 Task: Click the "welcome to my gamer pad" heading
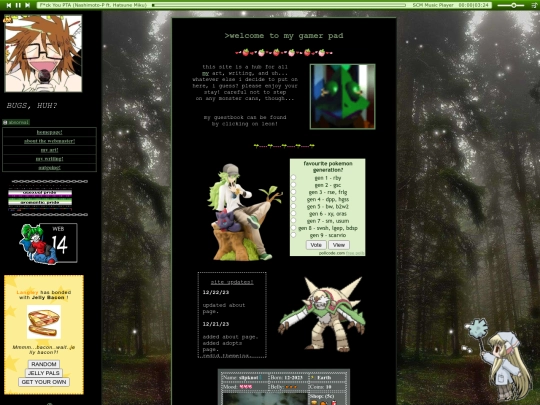point(284,36)
